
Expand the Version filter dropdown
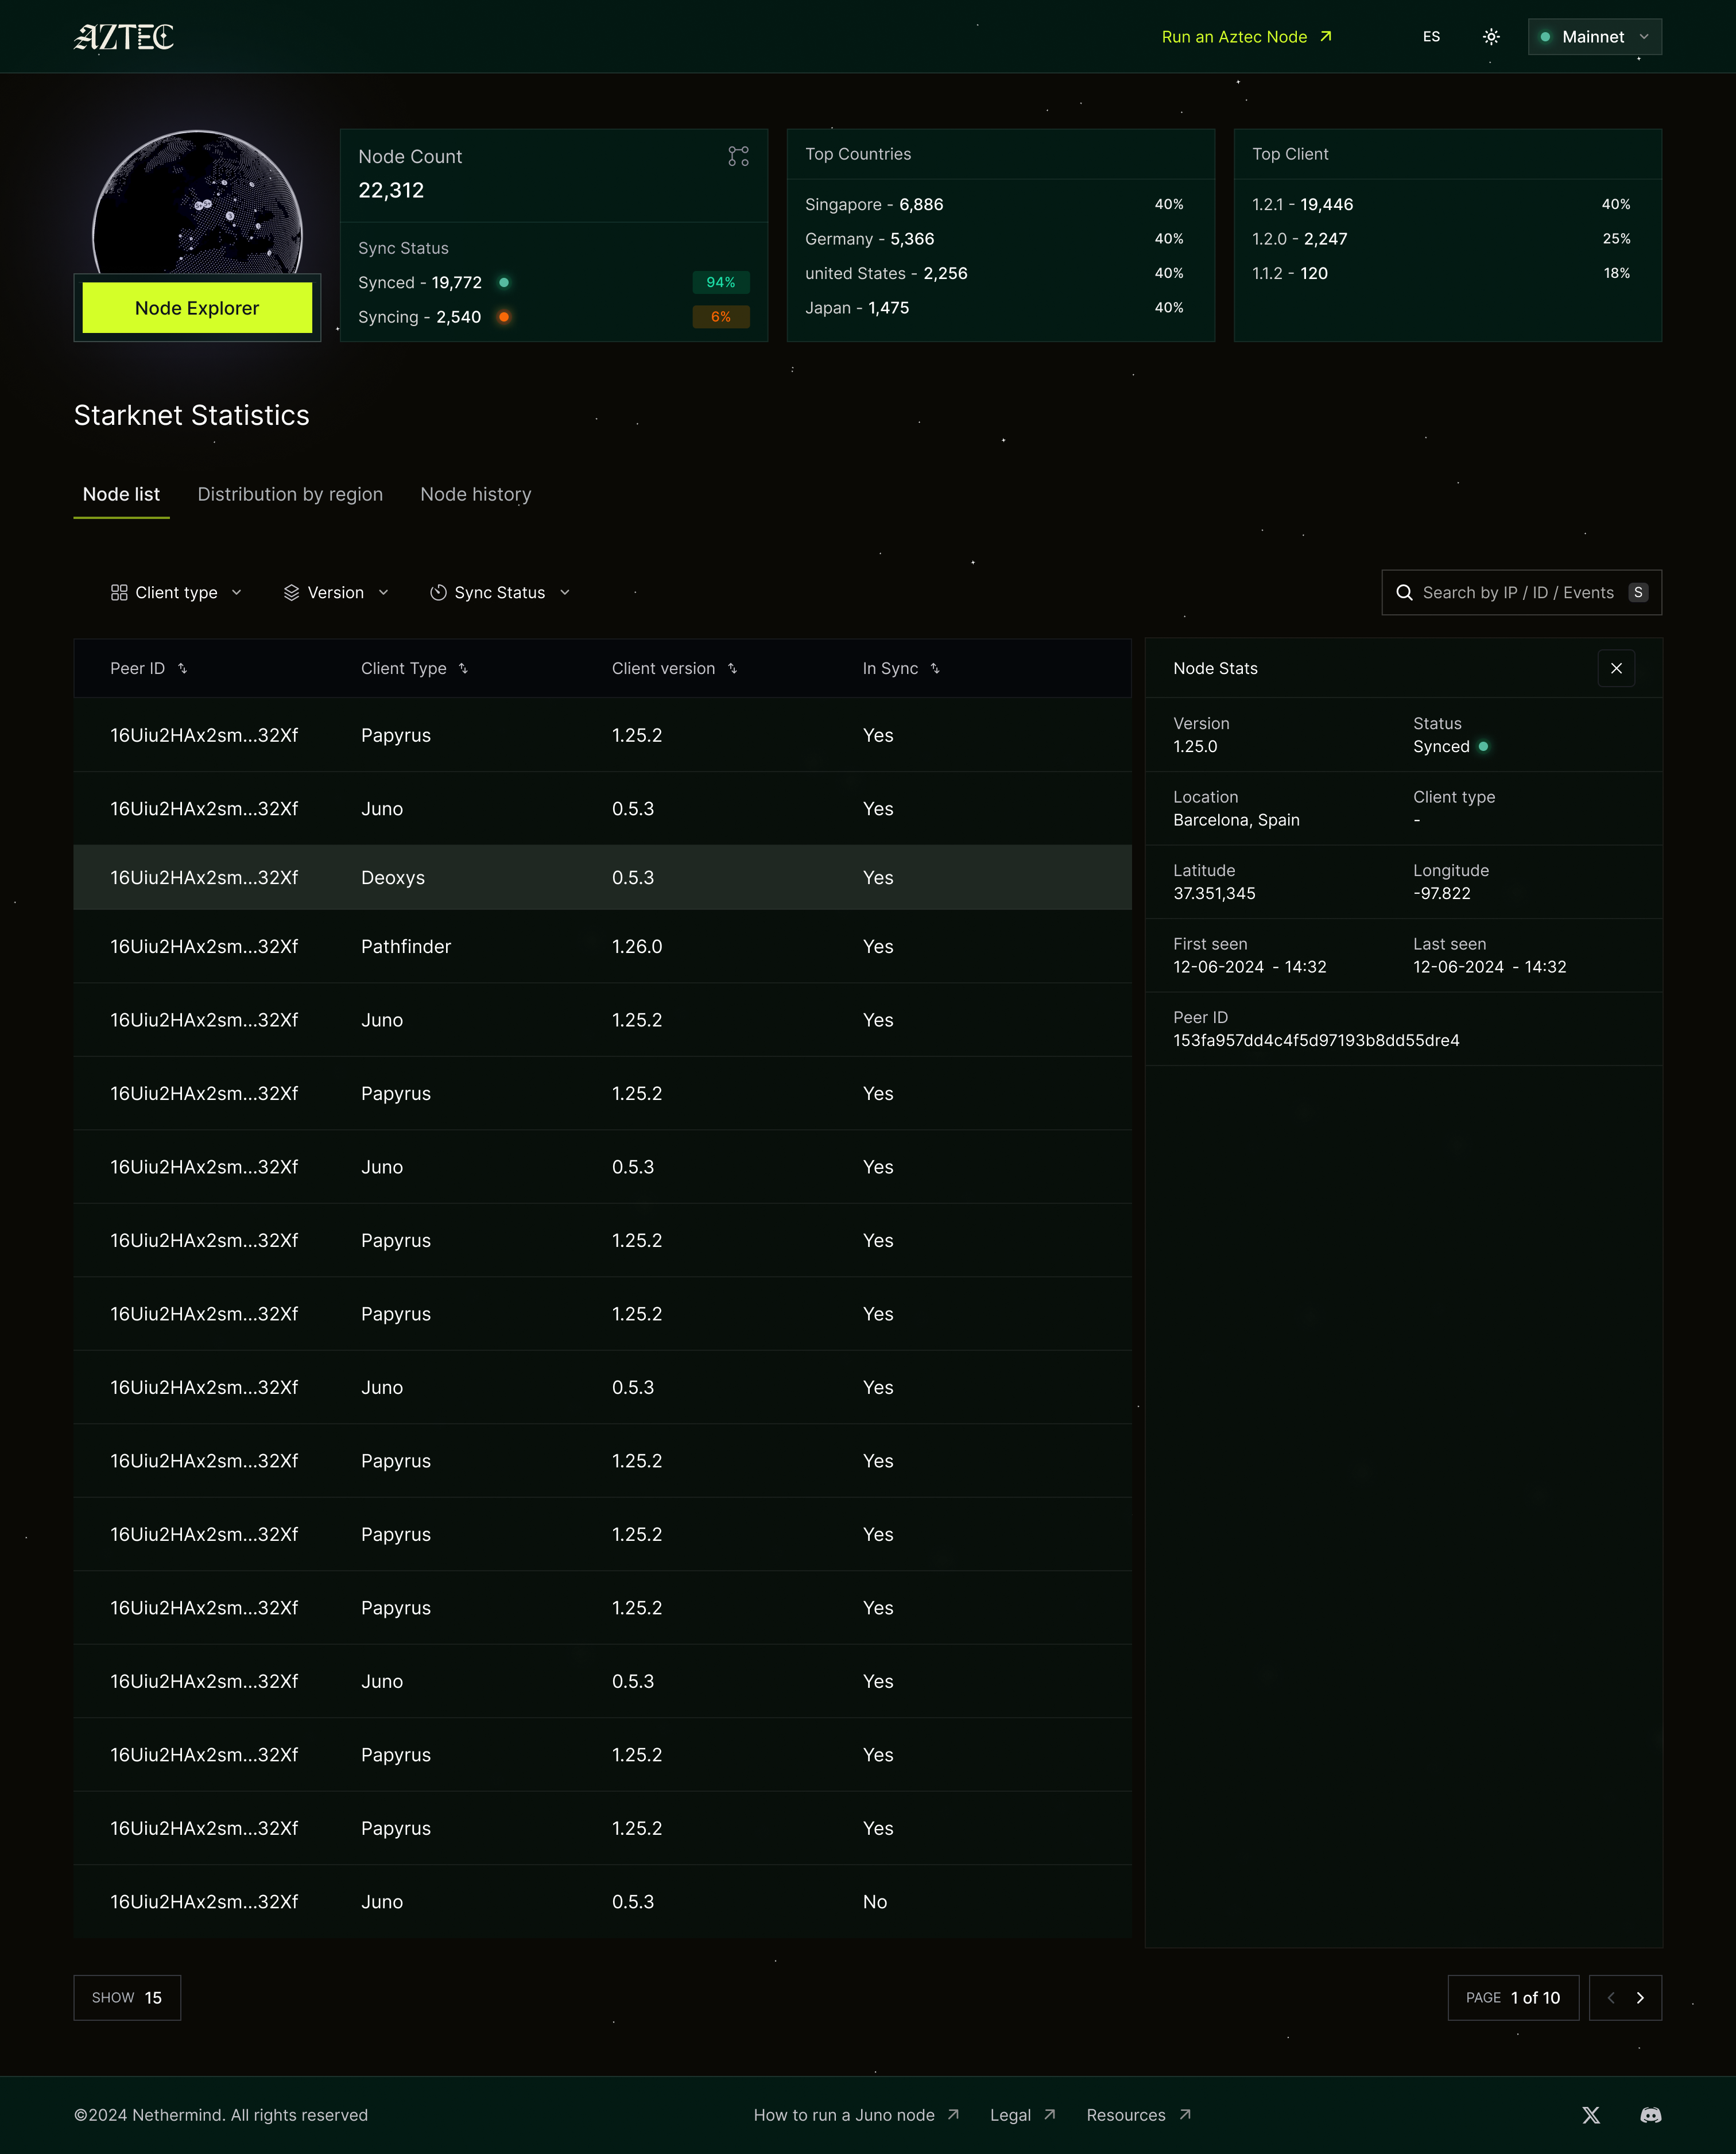click(336, 593)
